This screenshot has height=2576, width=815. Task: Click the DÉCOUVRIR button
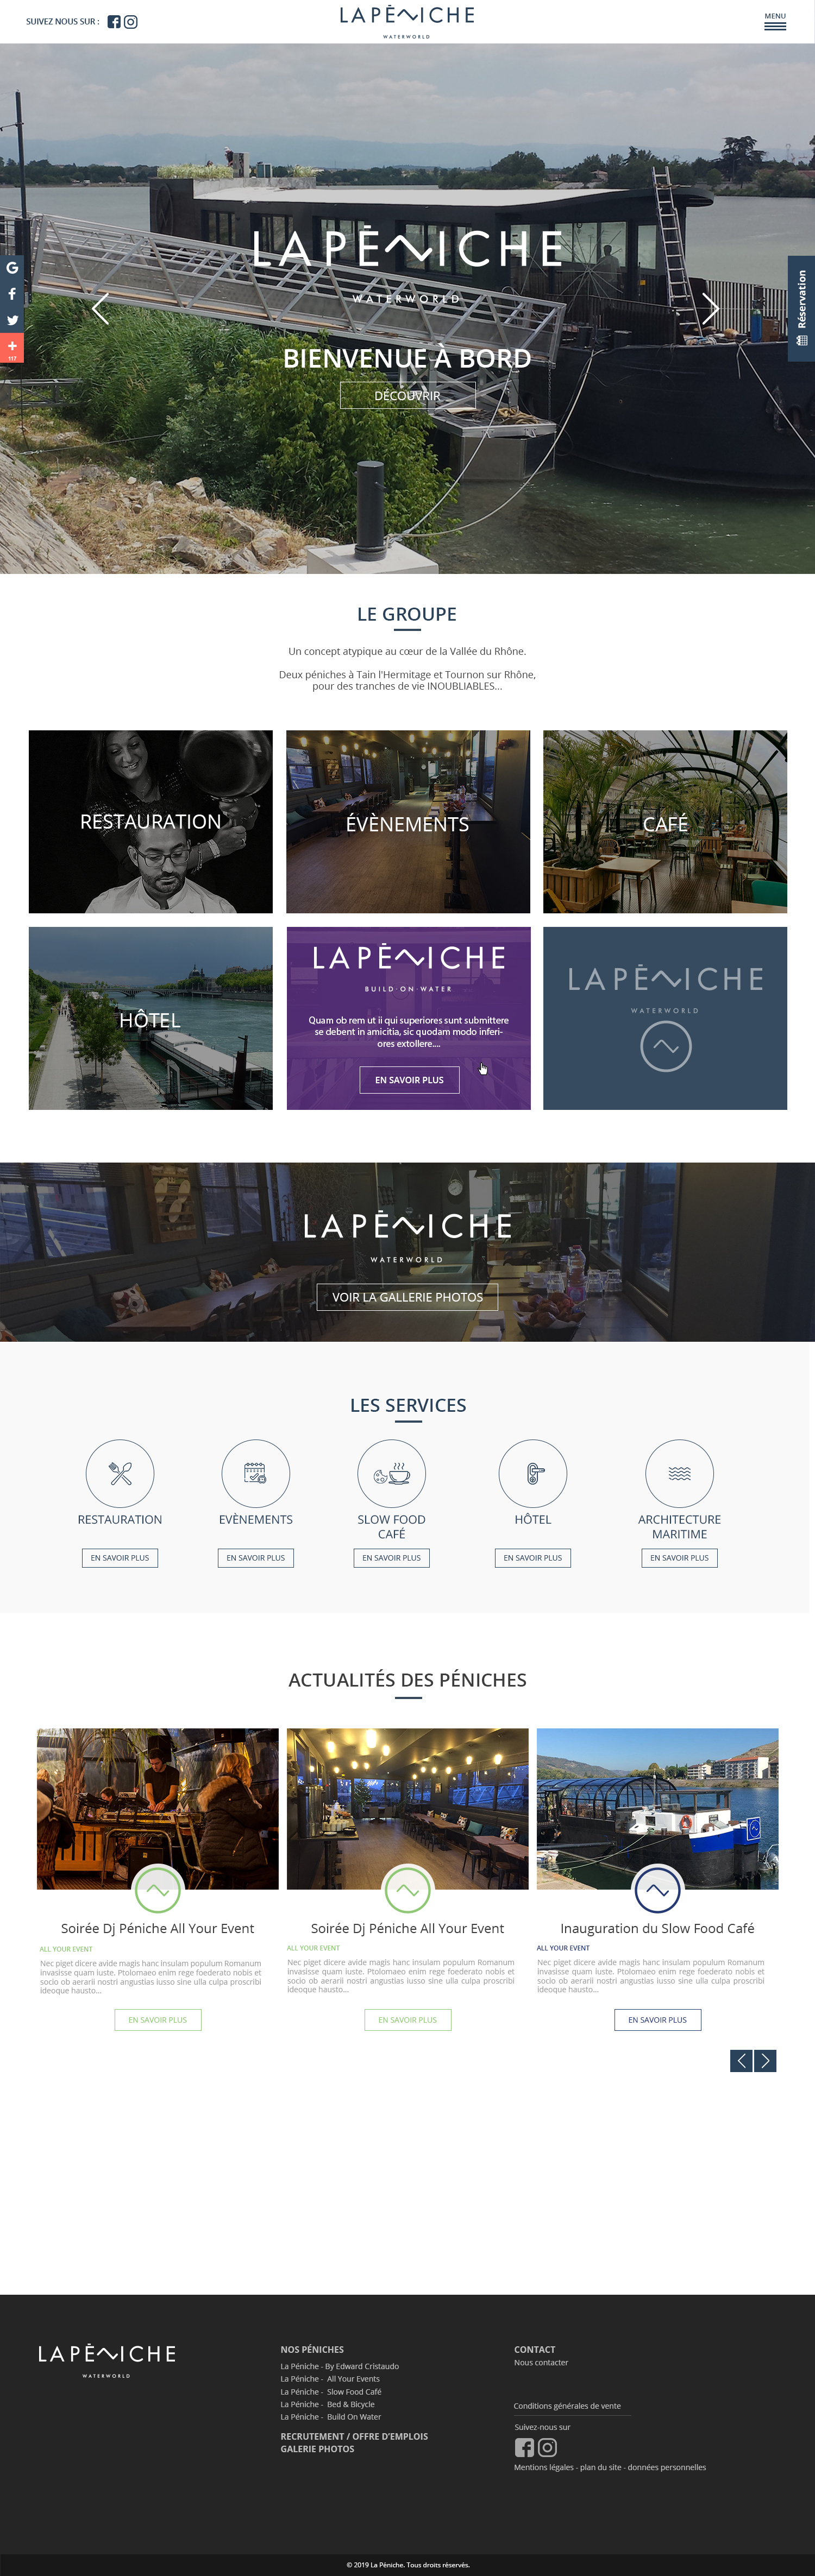407,396
